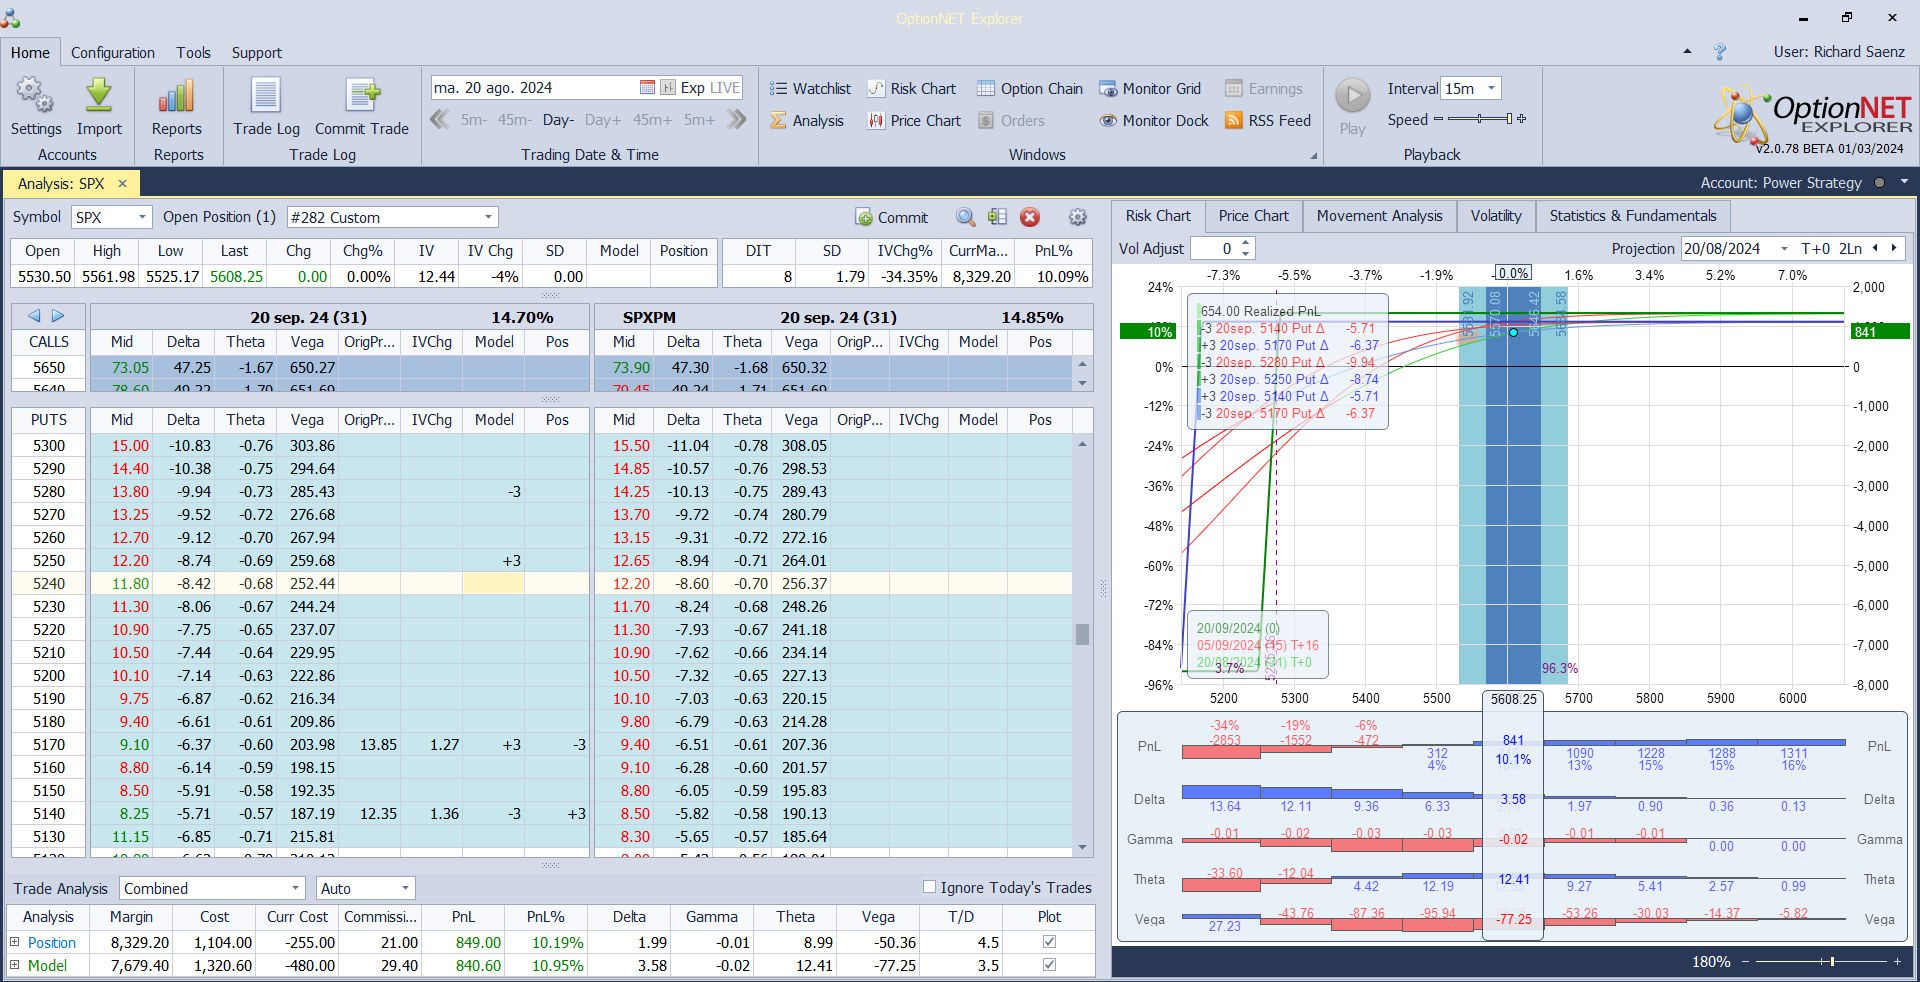Switch to the Volatility tab
The height and width of the screenshot is (982, 1920).
pyautogui.click(x=1496, y=216)
